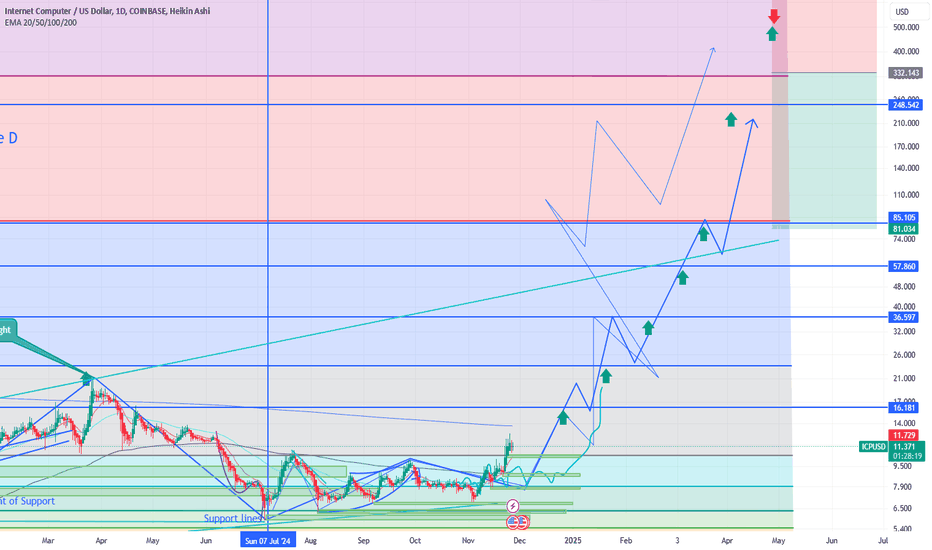The height and width of the screenshot is (550, 932).
Task: Click the 9.500 price axis value
Action: click(x=902, y=466)
